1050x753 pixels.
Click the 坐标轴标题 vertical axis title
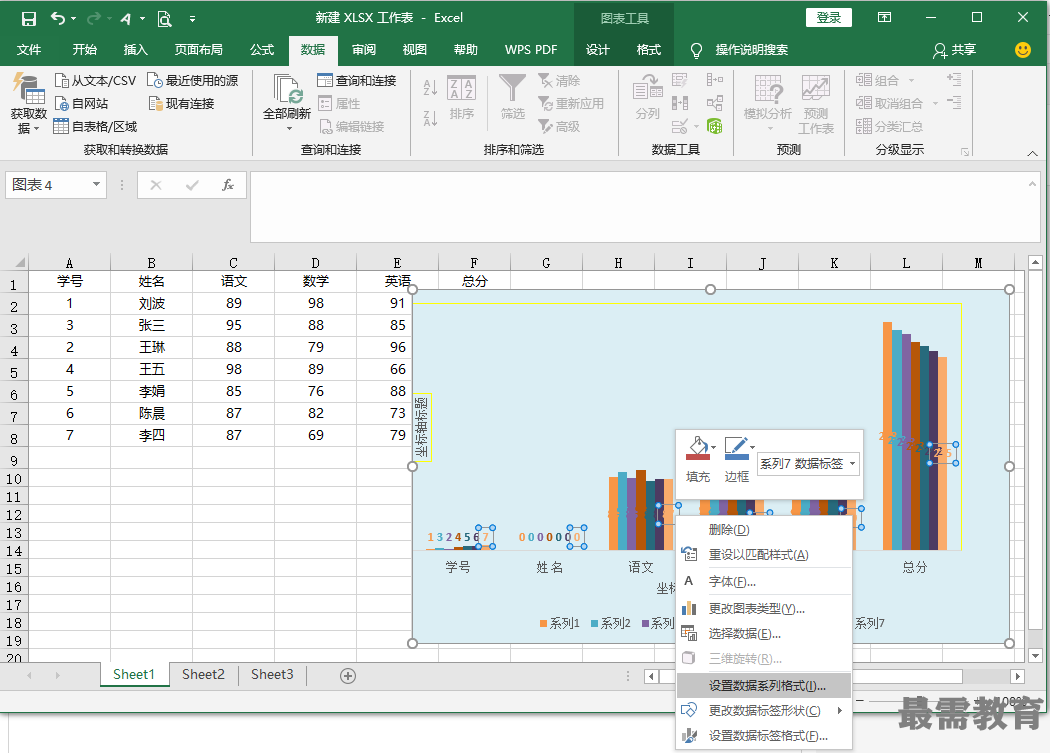422,427
